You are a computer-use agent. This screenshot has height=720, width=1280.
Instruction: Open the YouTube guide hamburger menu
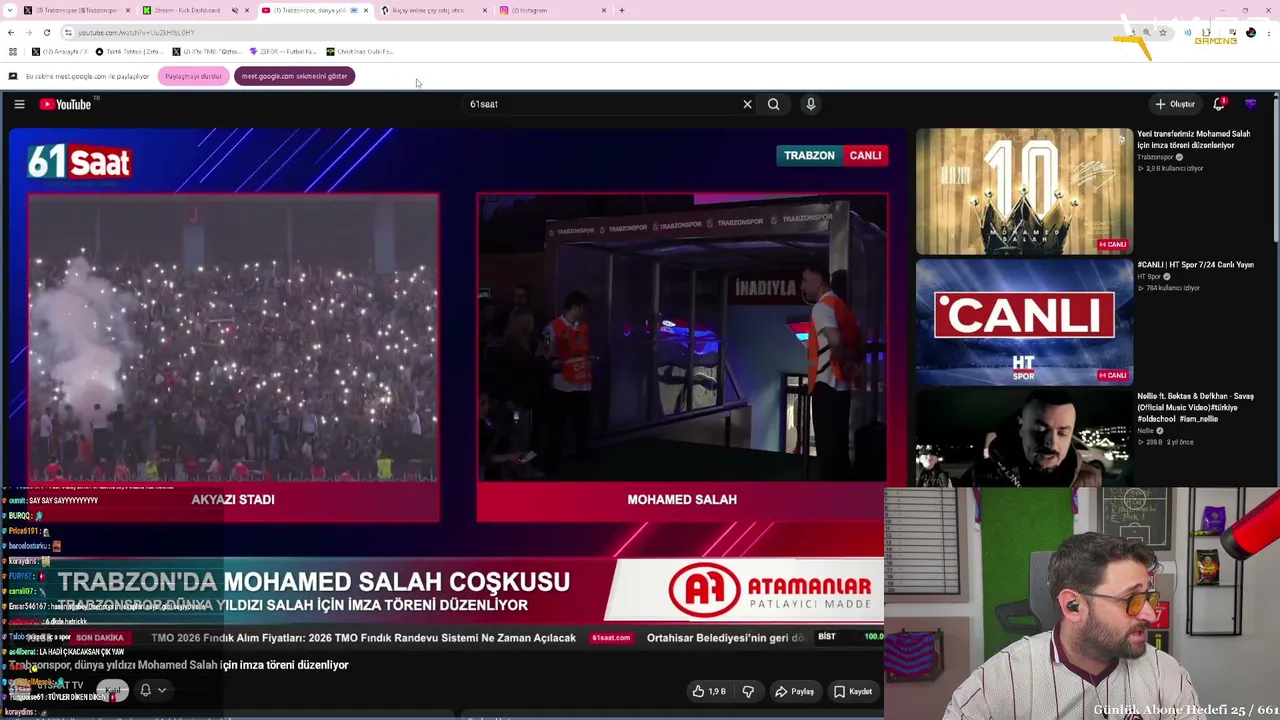(x=19, y=104)
